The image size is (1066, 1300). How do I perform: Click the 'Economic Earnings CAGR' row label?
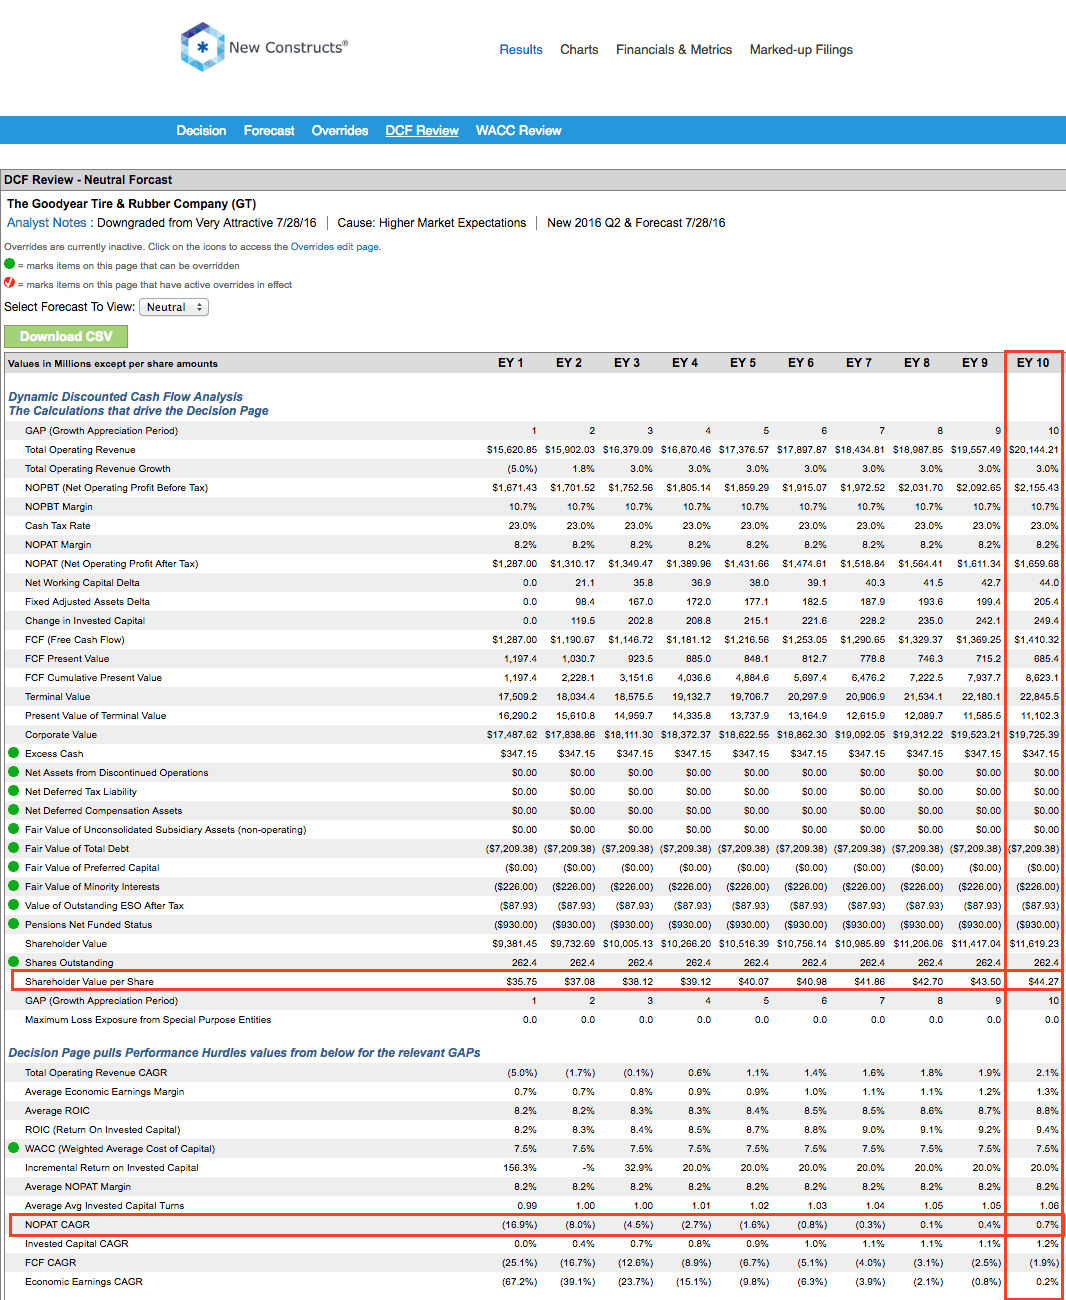84,1281
